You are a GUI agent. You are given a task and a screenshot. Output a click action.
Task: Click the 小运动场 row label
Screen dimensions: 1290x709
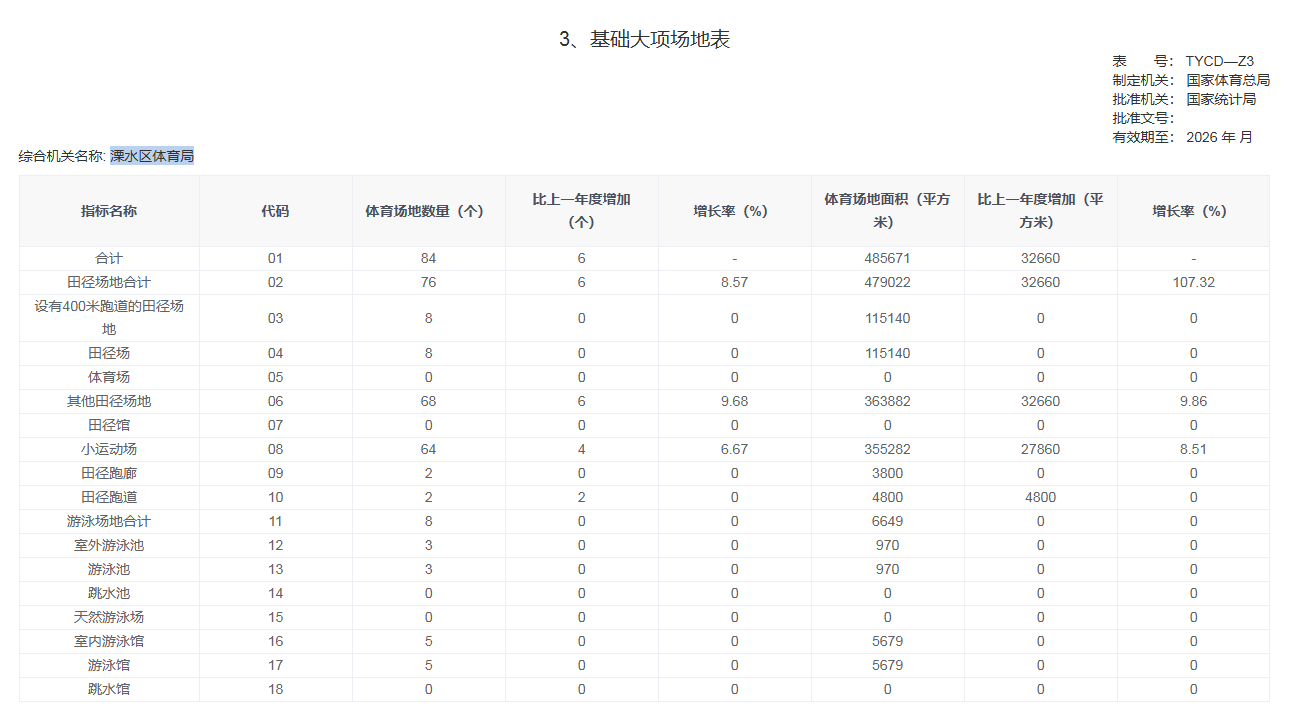pyautogui.click(x=109, y=449)
